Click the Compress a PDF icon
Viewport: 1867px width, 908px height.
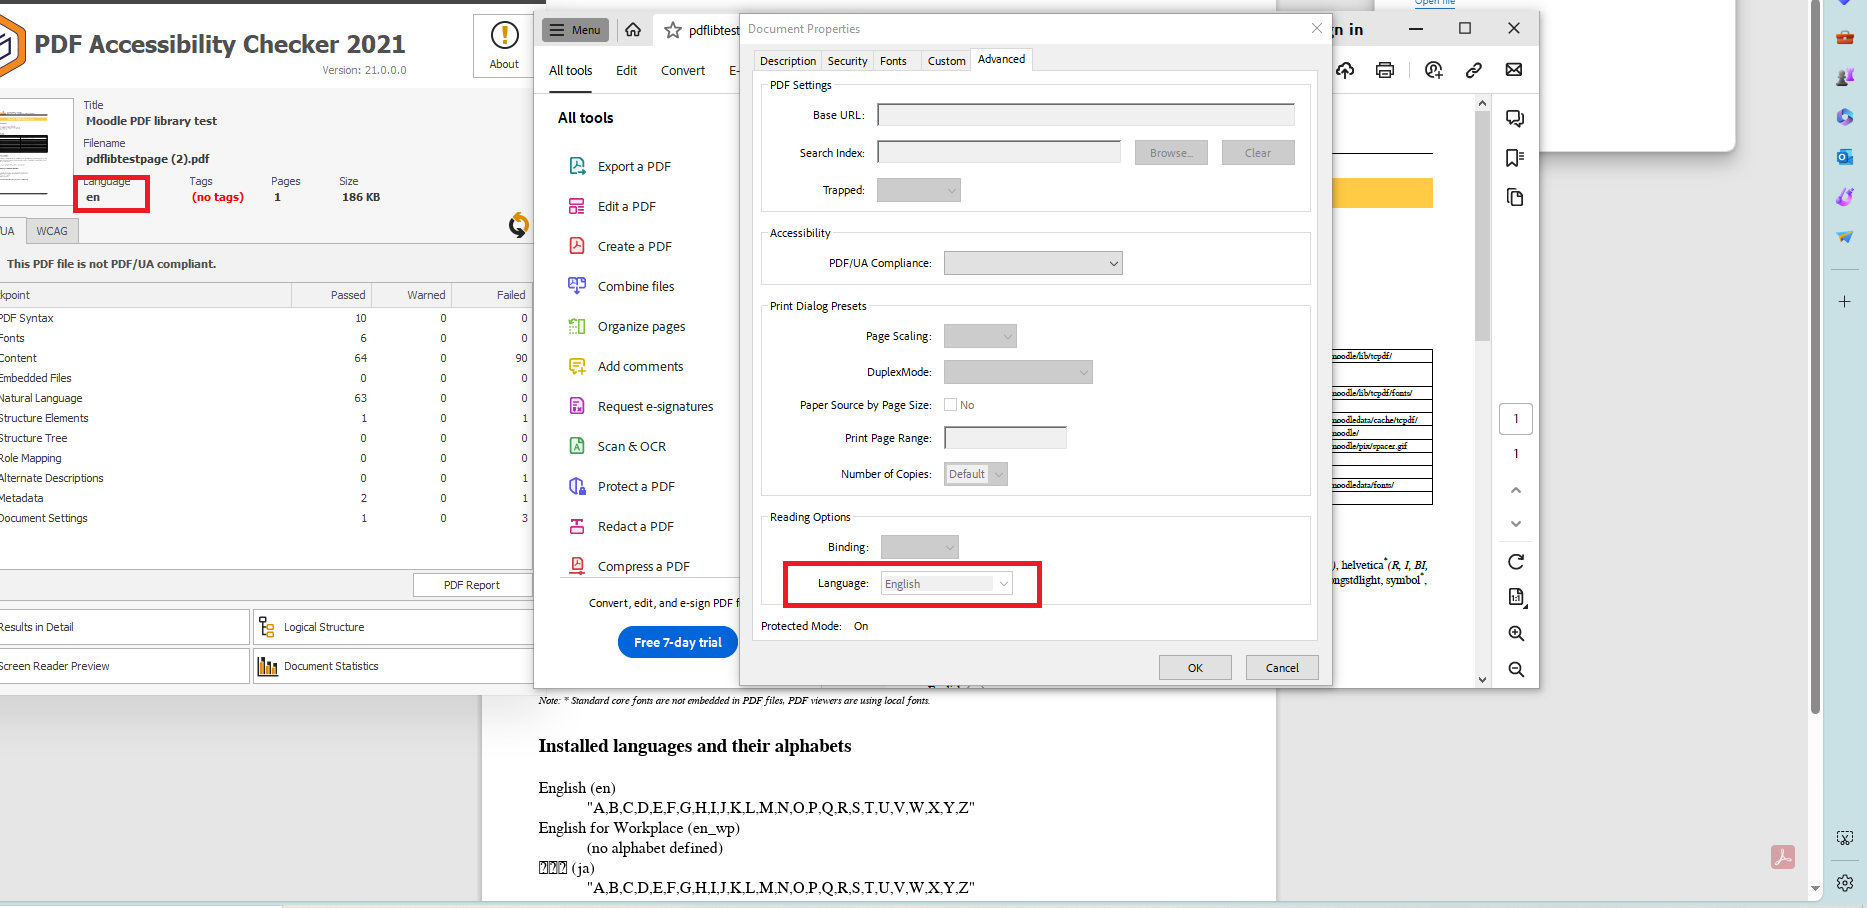[577, 566]
